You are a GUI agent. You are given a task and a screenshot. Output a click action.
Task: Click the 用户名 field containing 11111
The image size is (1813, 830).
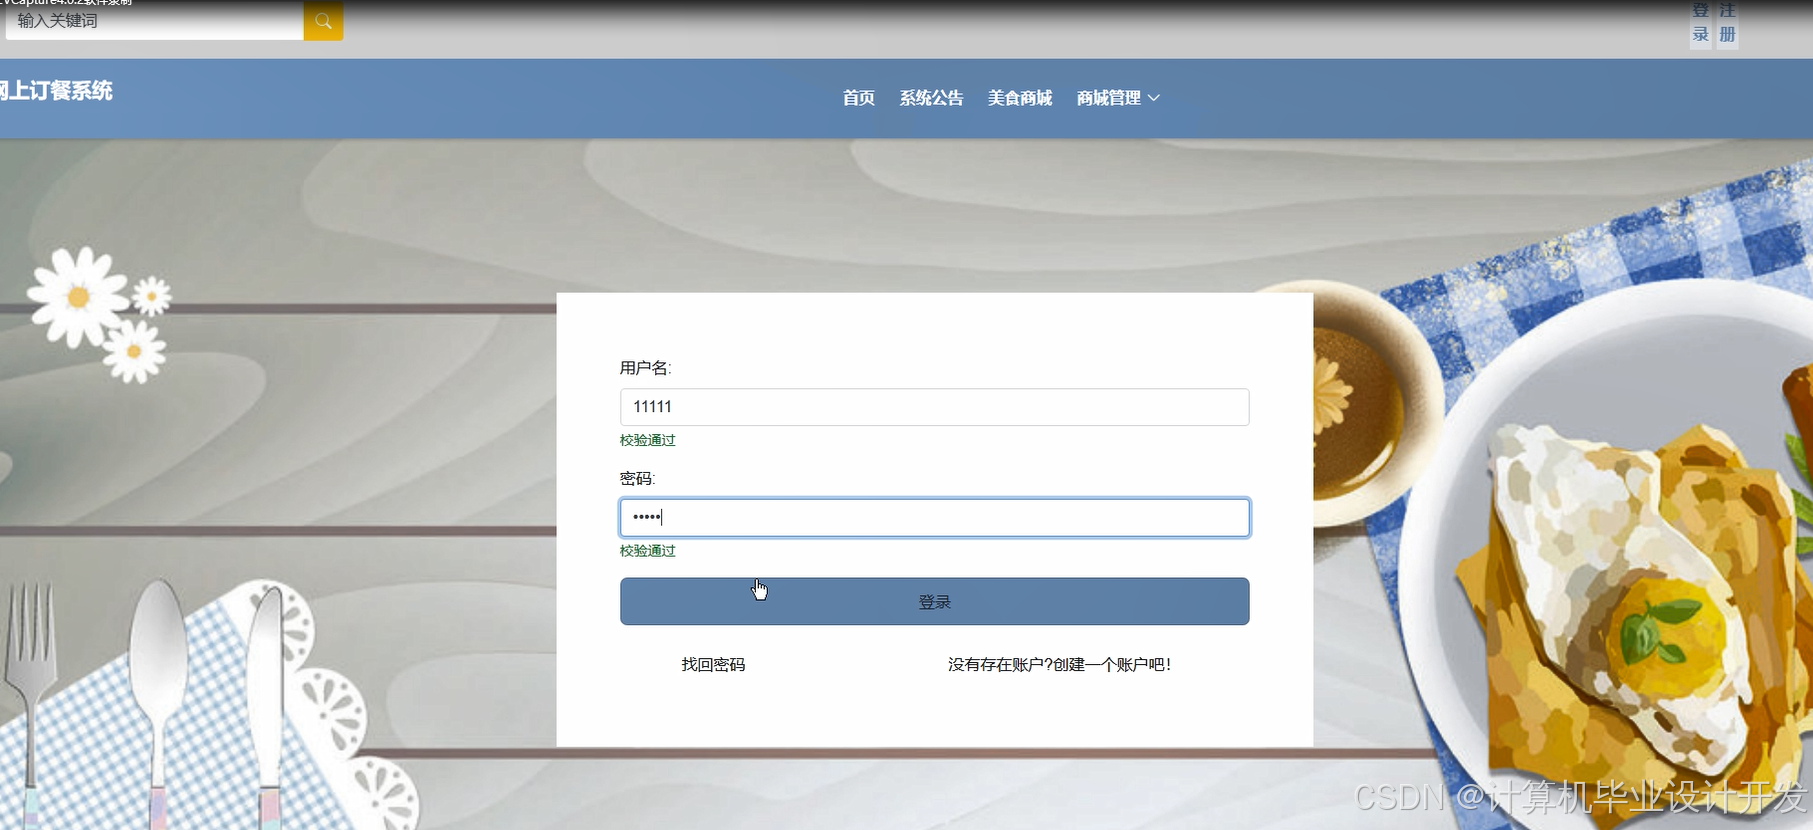(x=934, y=407)
